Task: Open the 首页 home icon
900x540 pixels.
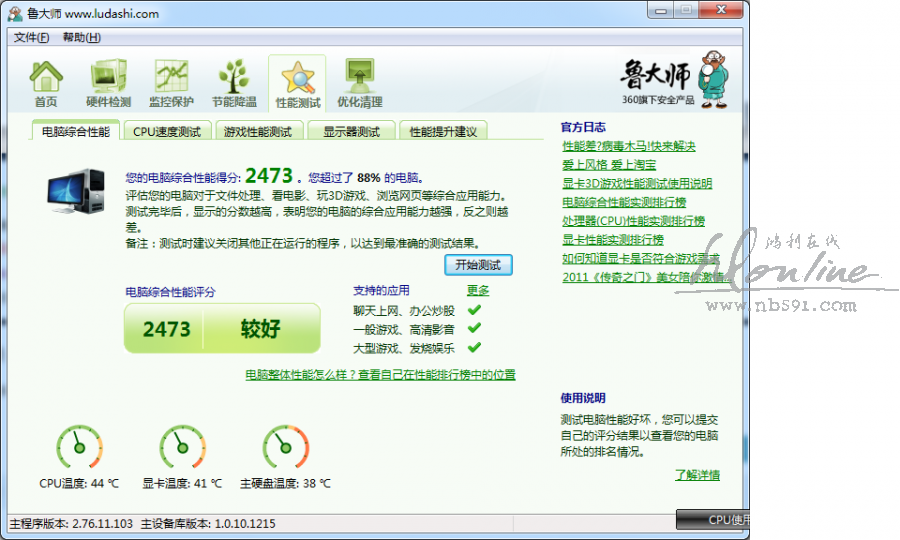Action: (x=45, y=82)
